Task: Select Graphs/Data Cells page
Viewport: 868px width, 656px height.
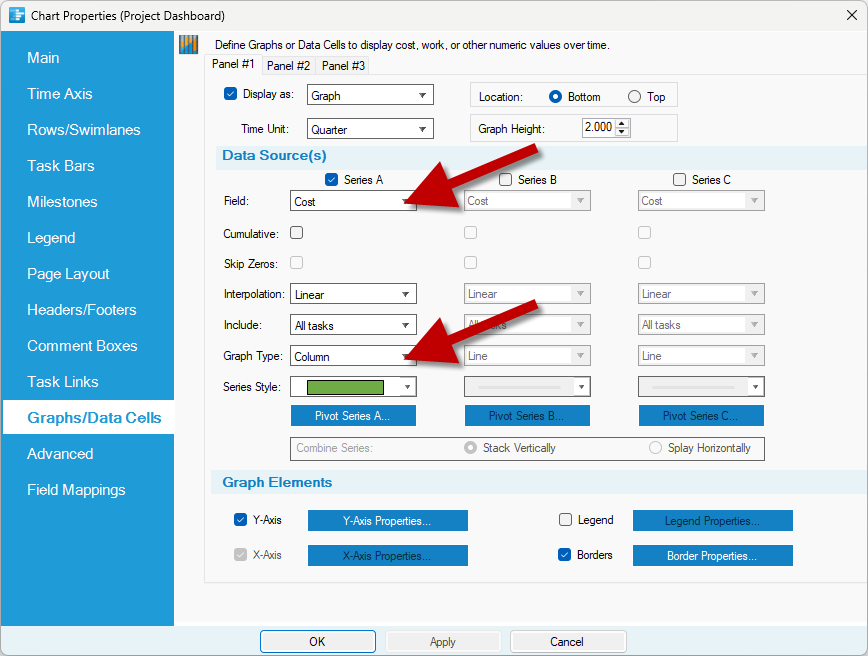Action: click(x=89, y=417)
